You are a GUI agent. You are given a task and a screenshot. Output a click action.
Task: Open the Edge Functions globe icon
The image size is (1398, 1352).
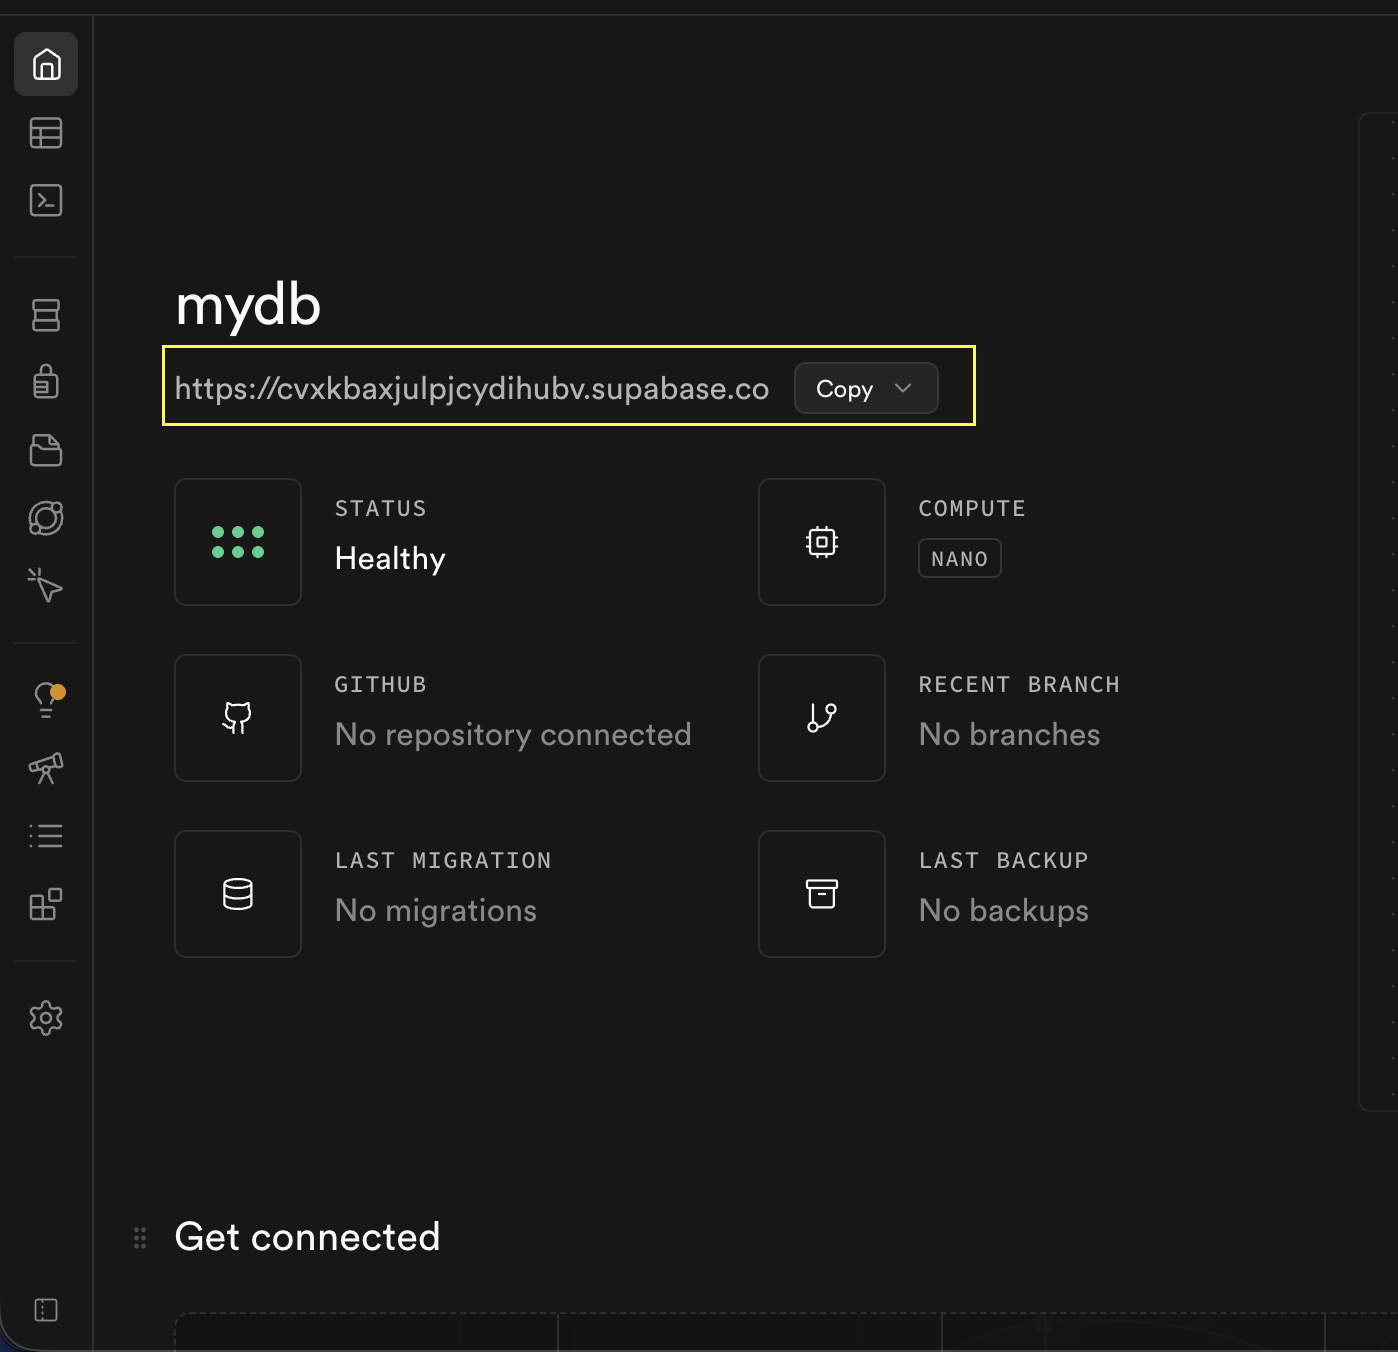click(46, 518)
